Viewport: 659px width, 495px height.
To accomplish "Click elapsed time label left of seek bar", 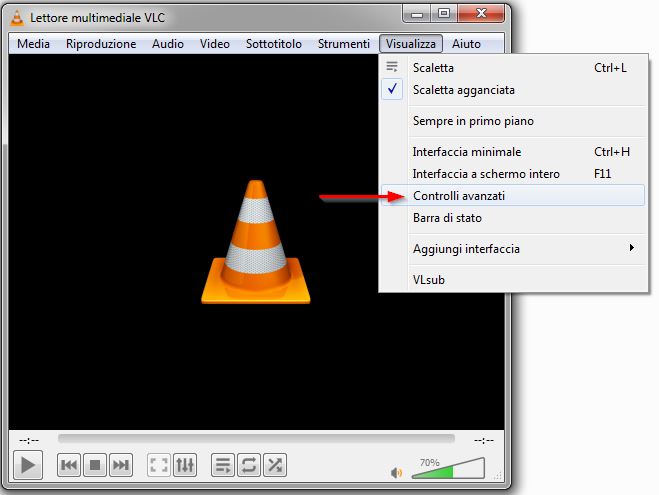I will coord(29,440).
